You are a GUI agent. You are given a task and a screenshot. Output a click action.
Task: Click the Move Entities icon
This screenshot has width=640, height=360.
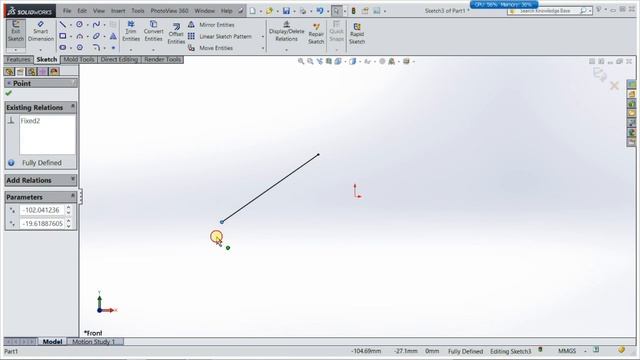(191, 48)
